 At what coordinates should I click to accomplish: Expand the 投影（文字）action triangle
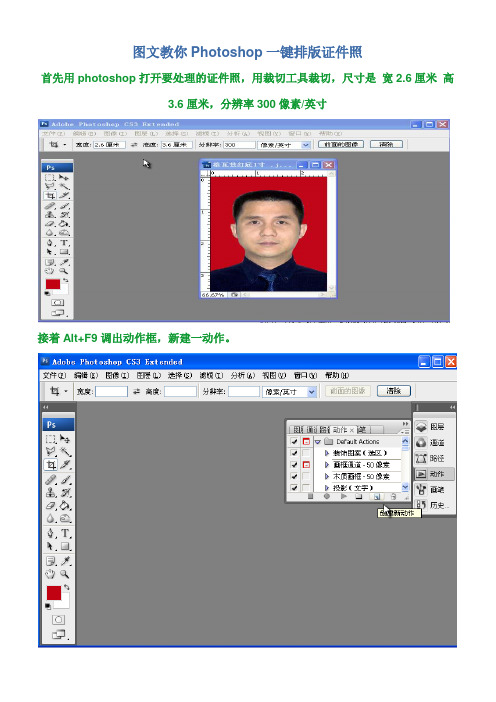pyautogui.click(x=327, y=488)
